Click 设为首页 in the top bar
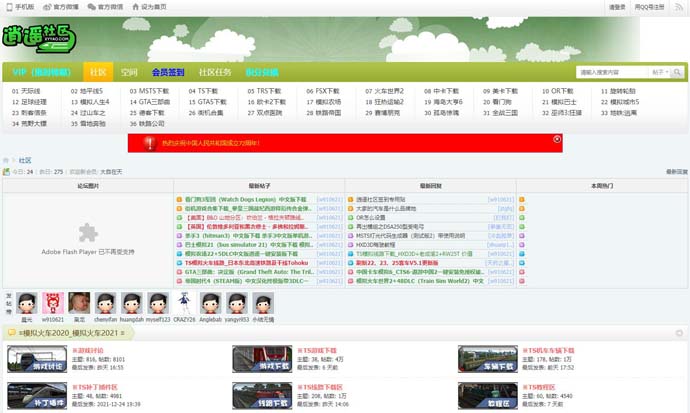Image resolution: width=690 pixels, height=413 pixels. pos(150,6)
